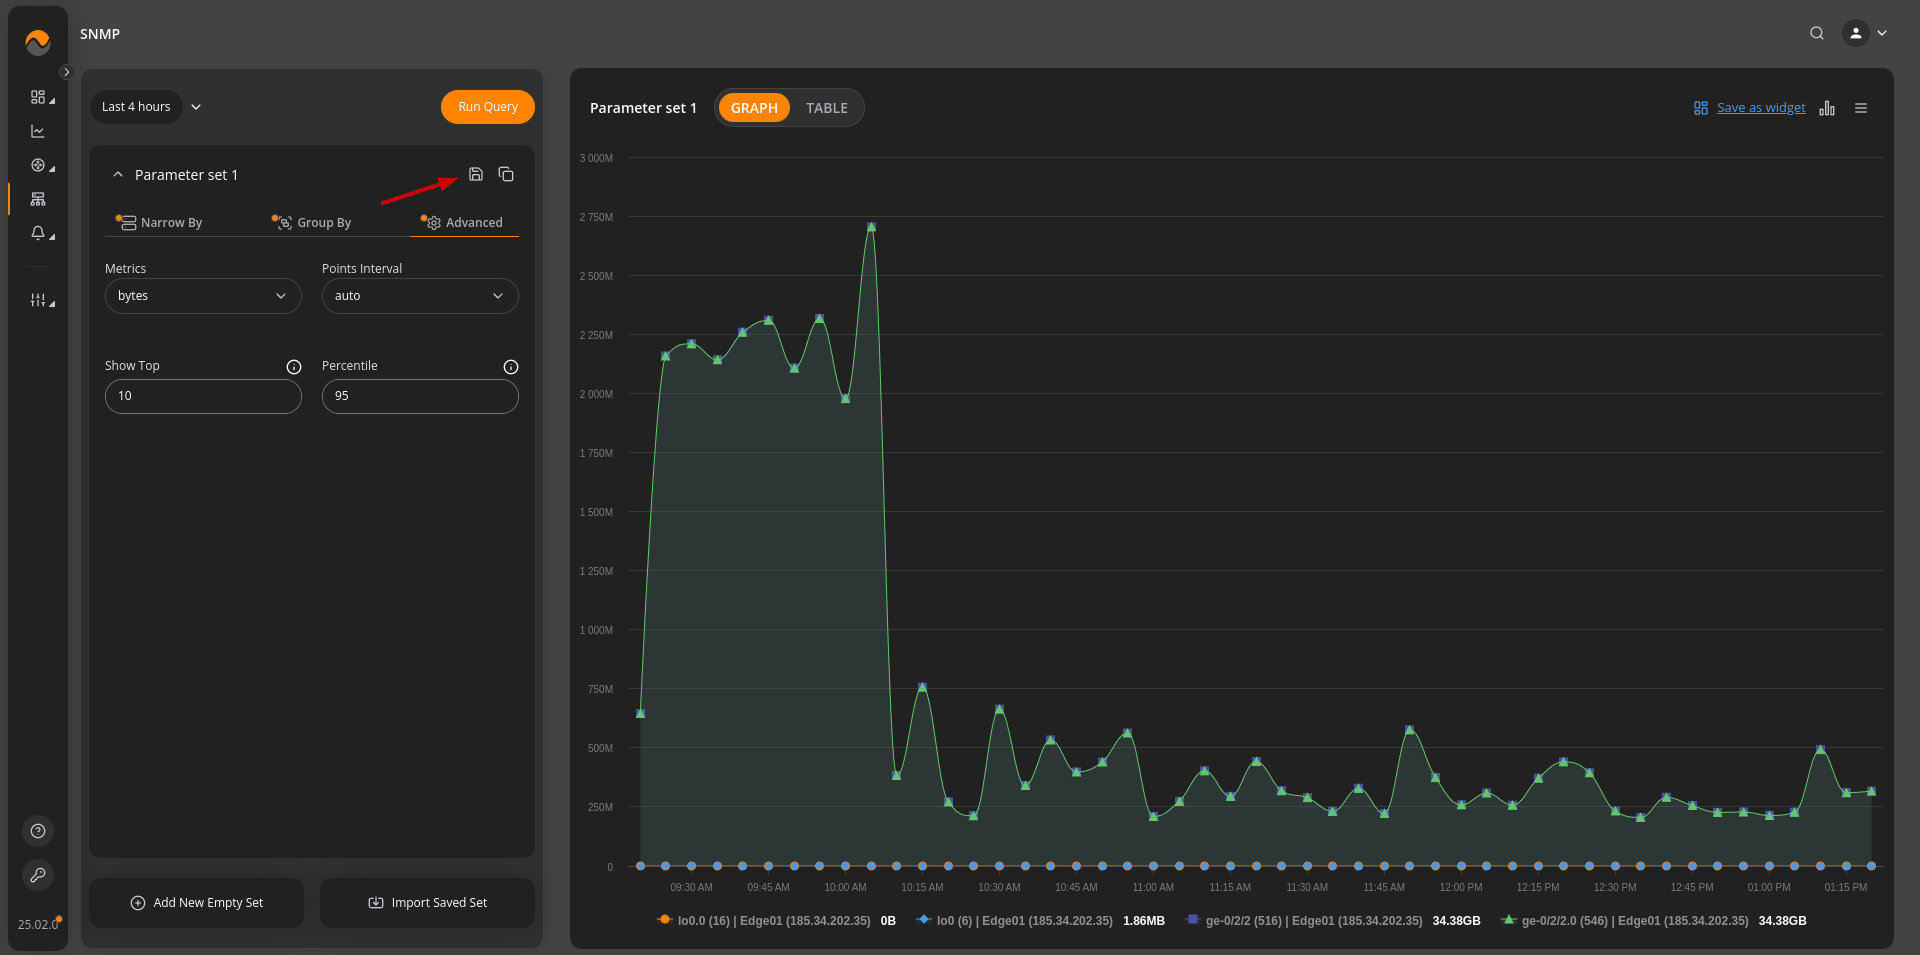Open the settings sliders sidebar icon
1920x955 pixels.
click(x=38, y=300)
